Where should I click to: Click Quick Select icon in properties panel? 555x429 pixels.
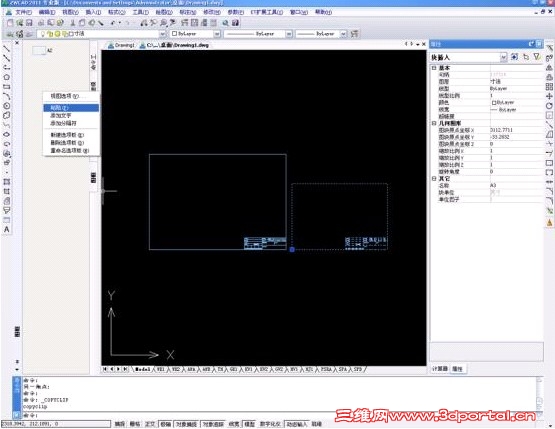click(x=514, y=57)
